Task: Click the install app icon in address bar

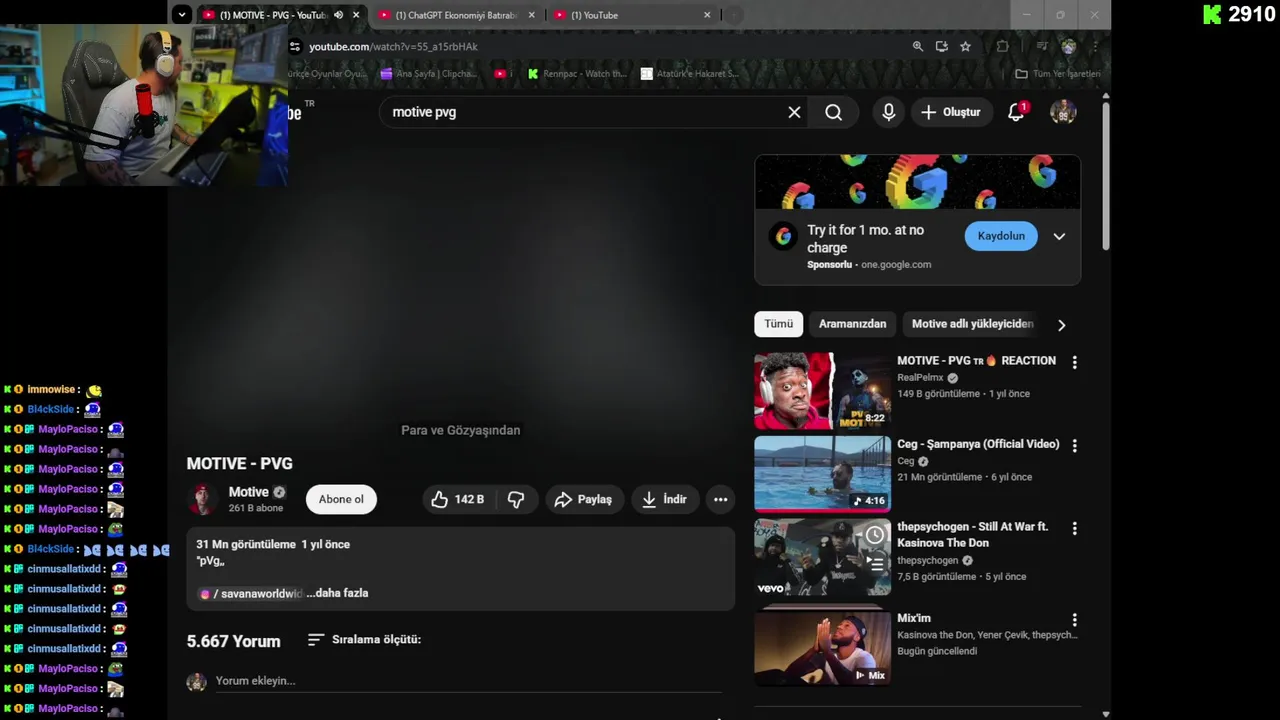Action: (941, 46)
